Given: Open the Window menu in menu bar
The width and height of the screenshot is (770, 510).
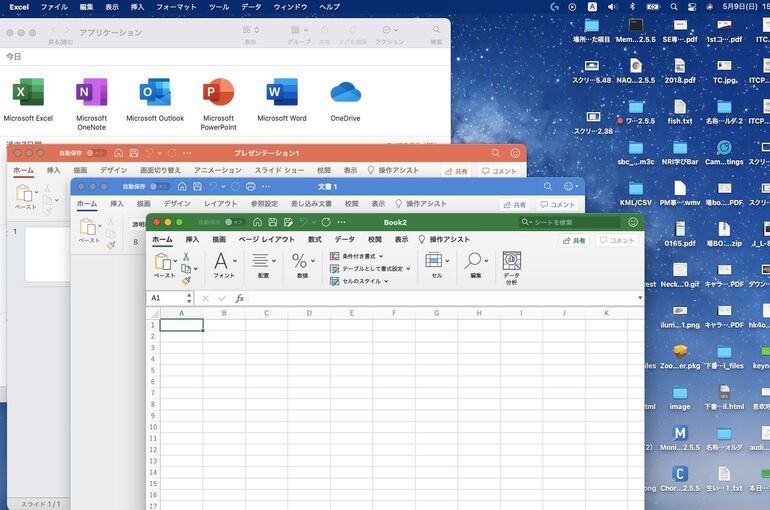Looking at the screenshot, I should 290,7.
